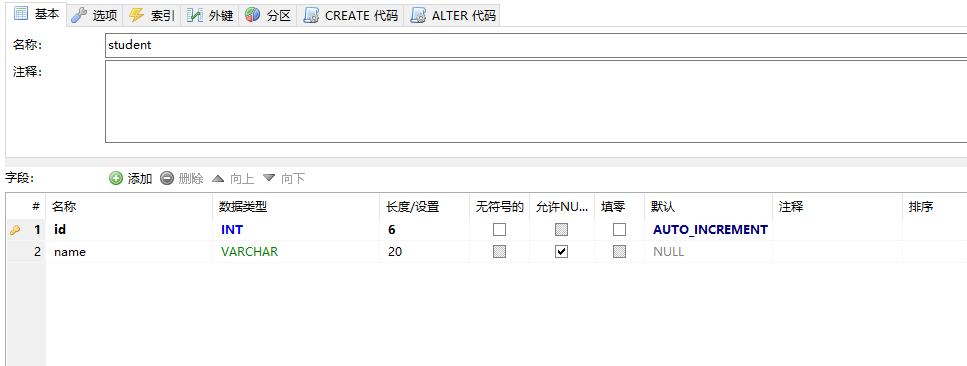The image size is (967, 366).
Task: Toggle 填零 checkbox for id row
Action: pos(619,230)
